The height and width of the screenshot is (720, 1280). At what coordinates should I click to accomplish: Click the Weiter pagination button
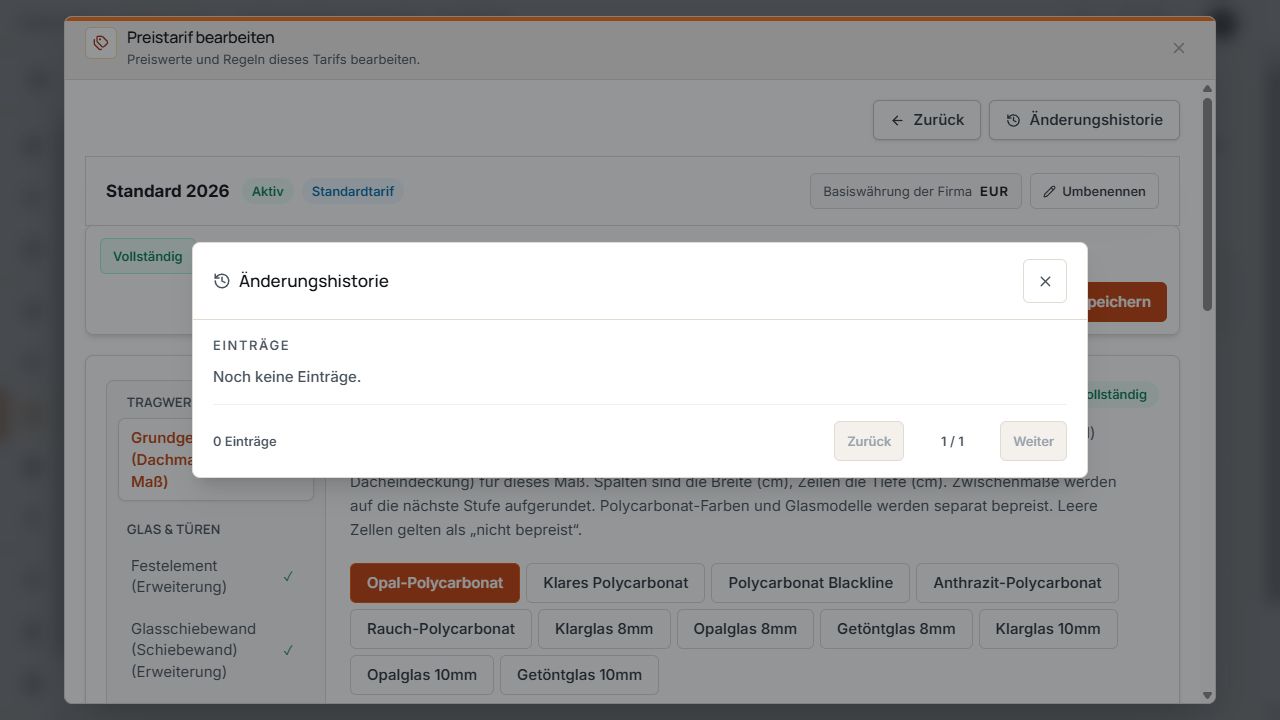point(1033,441)
